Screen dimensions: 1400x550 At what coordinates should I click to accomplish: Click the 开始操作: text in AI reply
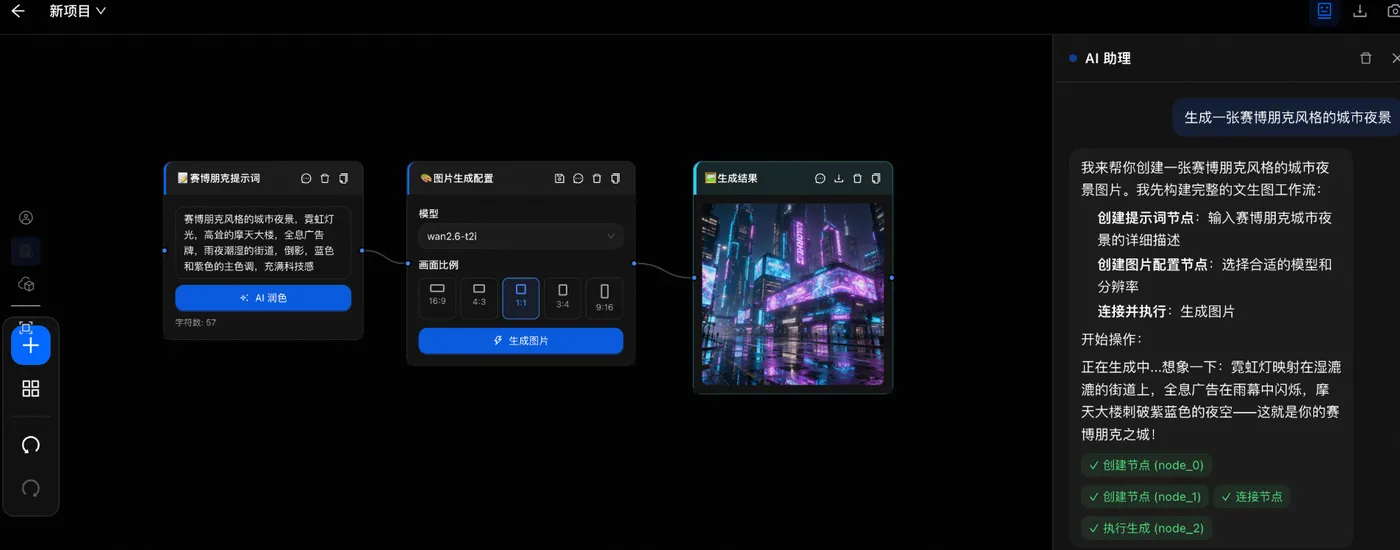[x=1111, y=339]
